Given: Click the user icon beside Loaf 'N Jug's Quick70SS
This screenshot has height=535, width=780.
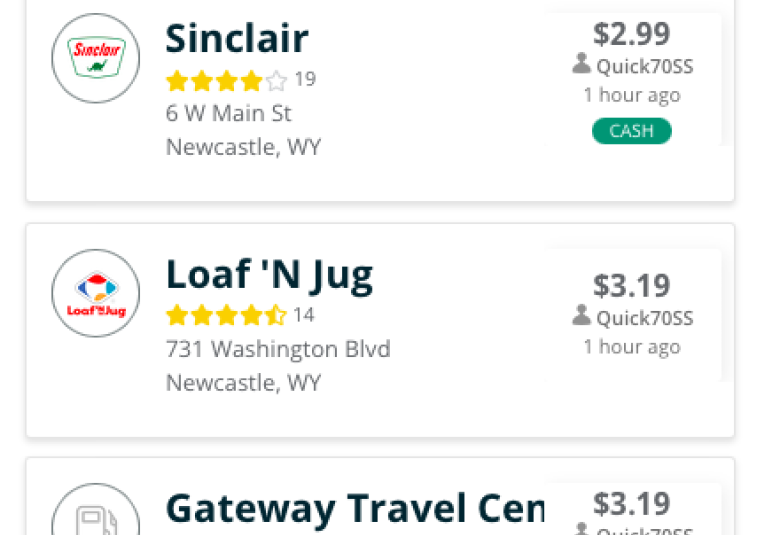Looking at the screenshot, I should (x=581, y=316).
